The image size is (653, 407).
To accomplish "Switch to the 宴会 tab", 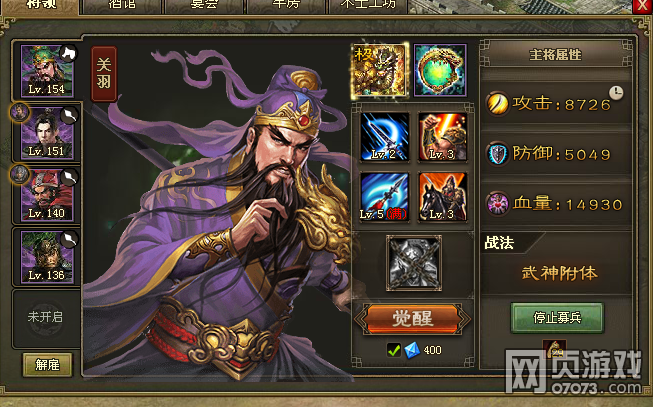I will [204, 6].
